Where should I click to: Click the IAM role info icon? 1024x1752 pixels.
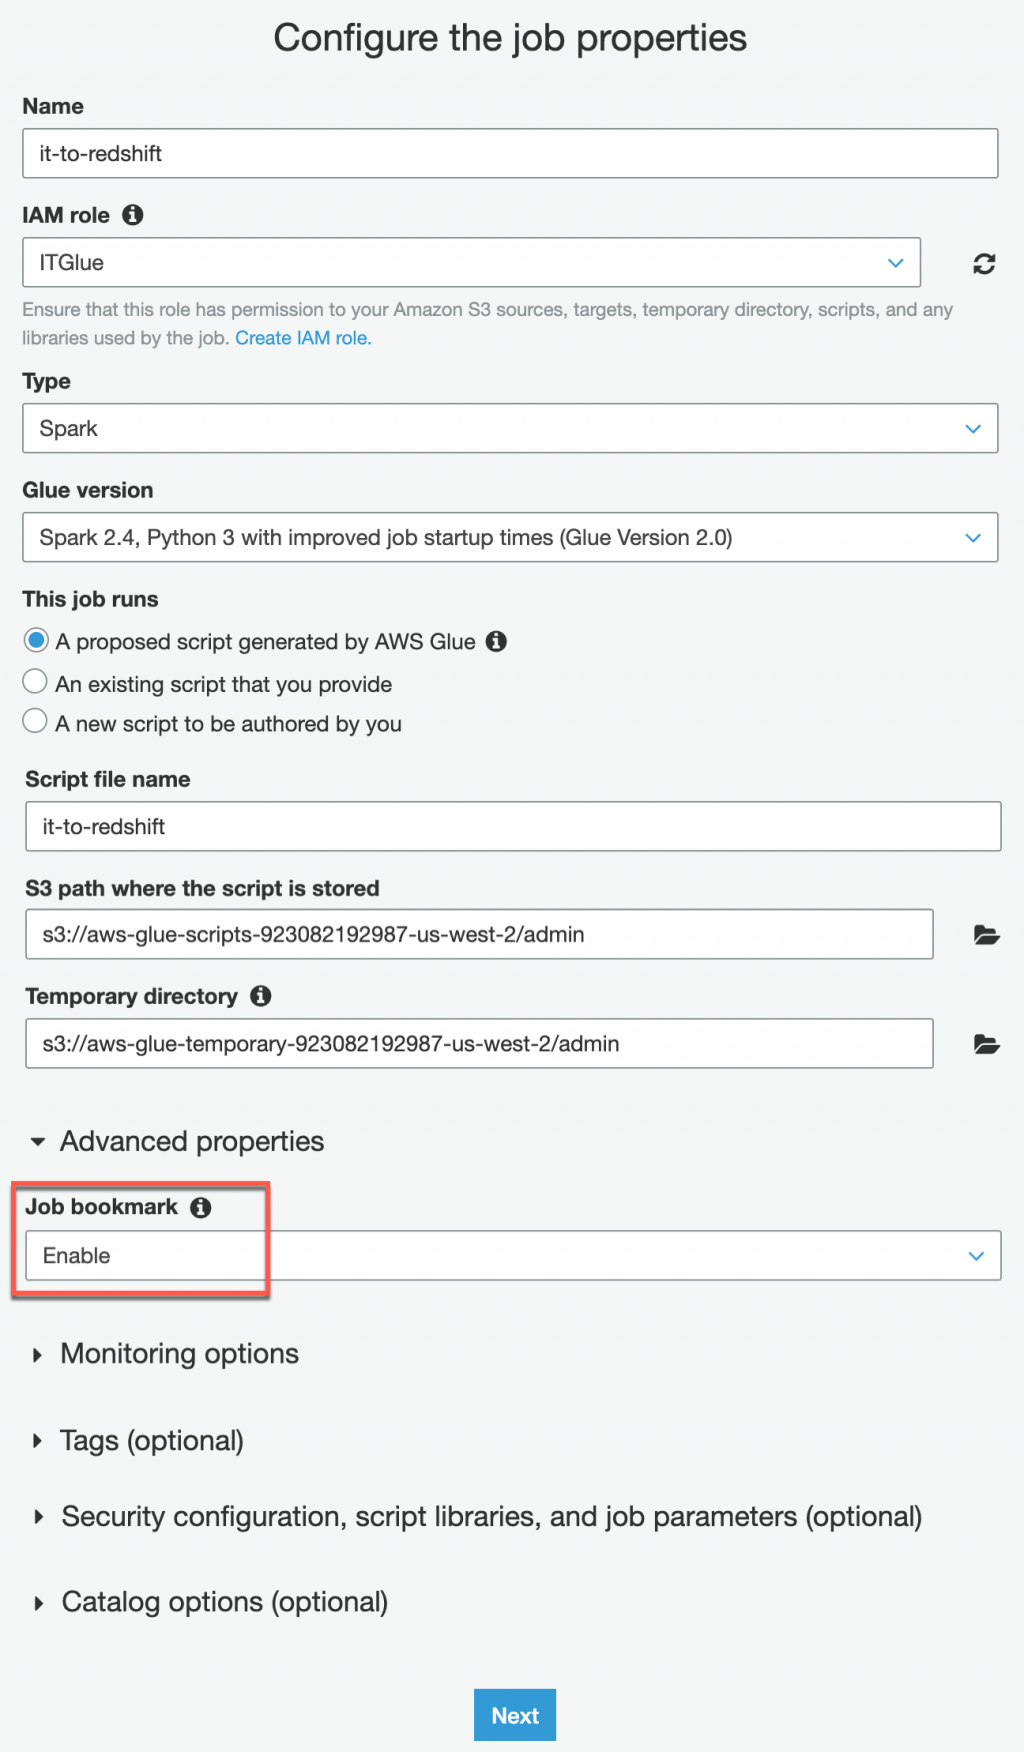tap(133, 215)
